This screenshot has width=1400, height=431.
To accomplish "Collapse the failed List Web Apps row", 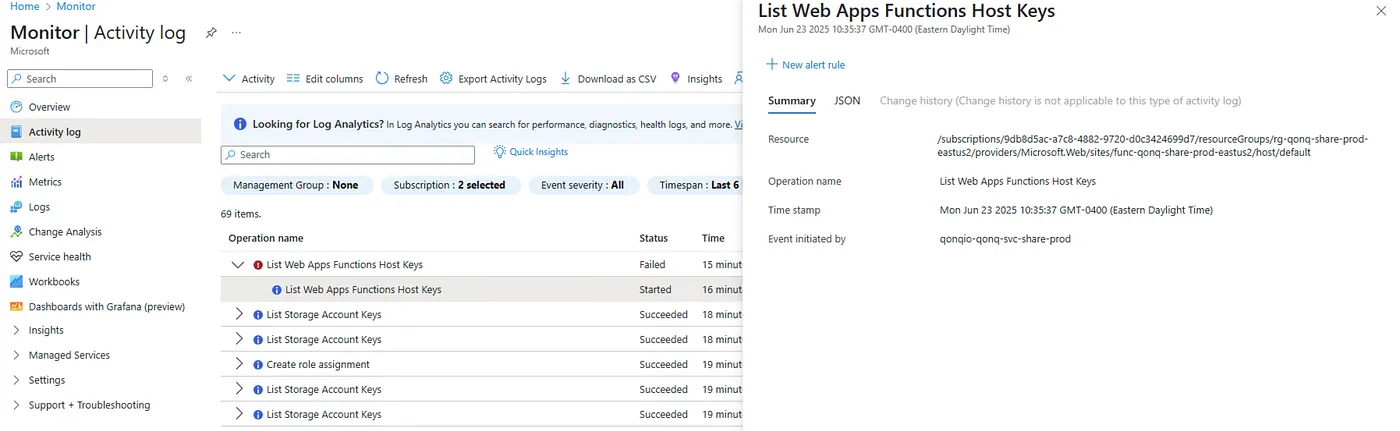I will (237, 265).
